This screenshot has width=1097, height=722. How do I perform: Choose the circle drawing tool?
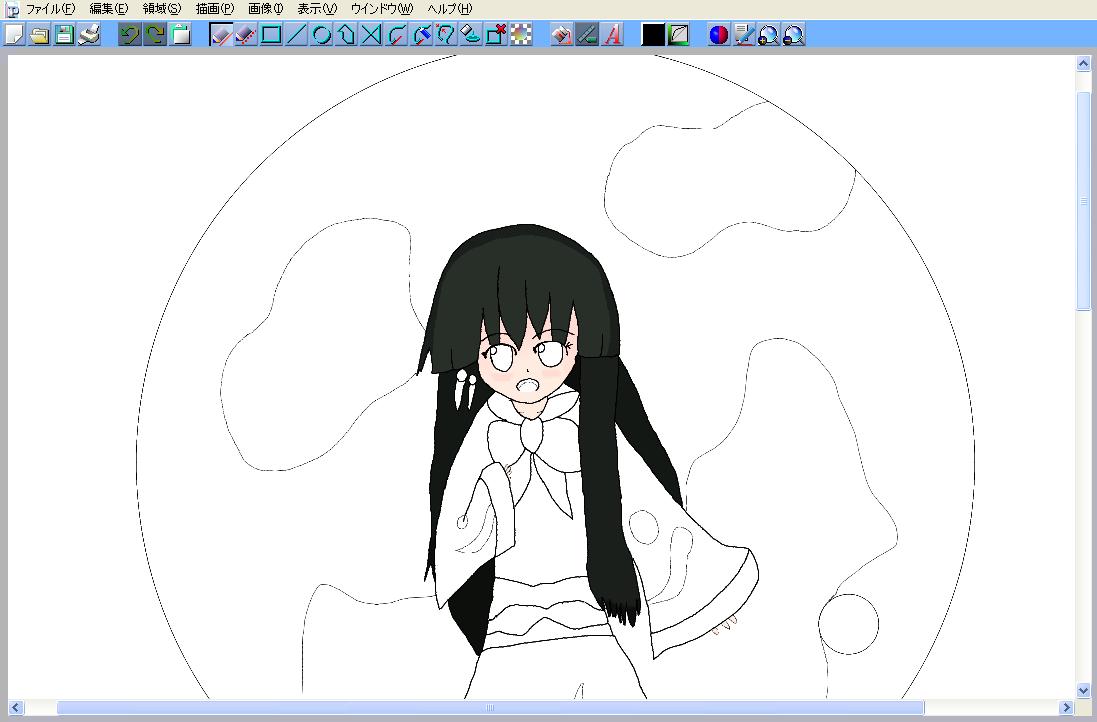tap(322, 34)
